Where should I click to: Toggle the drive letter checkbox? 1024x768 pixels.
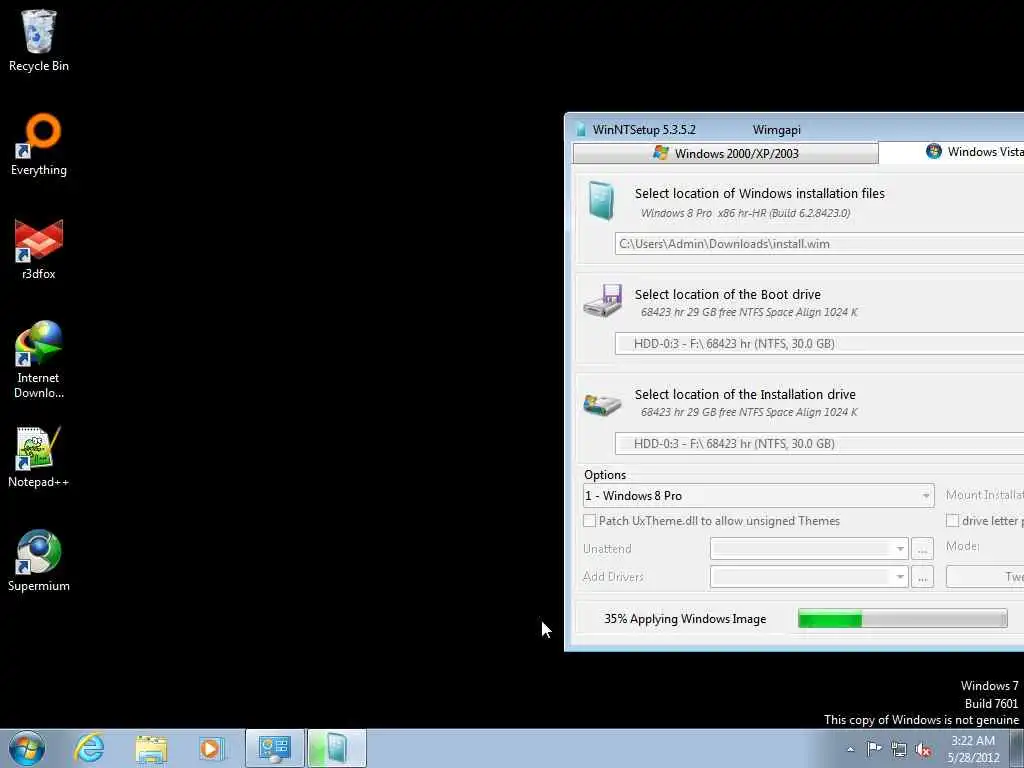tap(952, 520)
